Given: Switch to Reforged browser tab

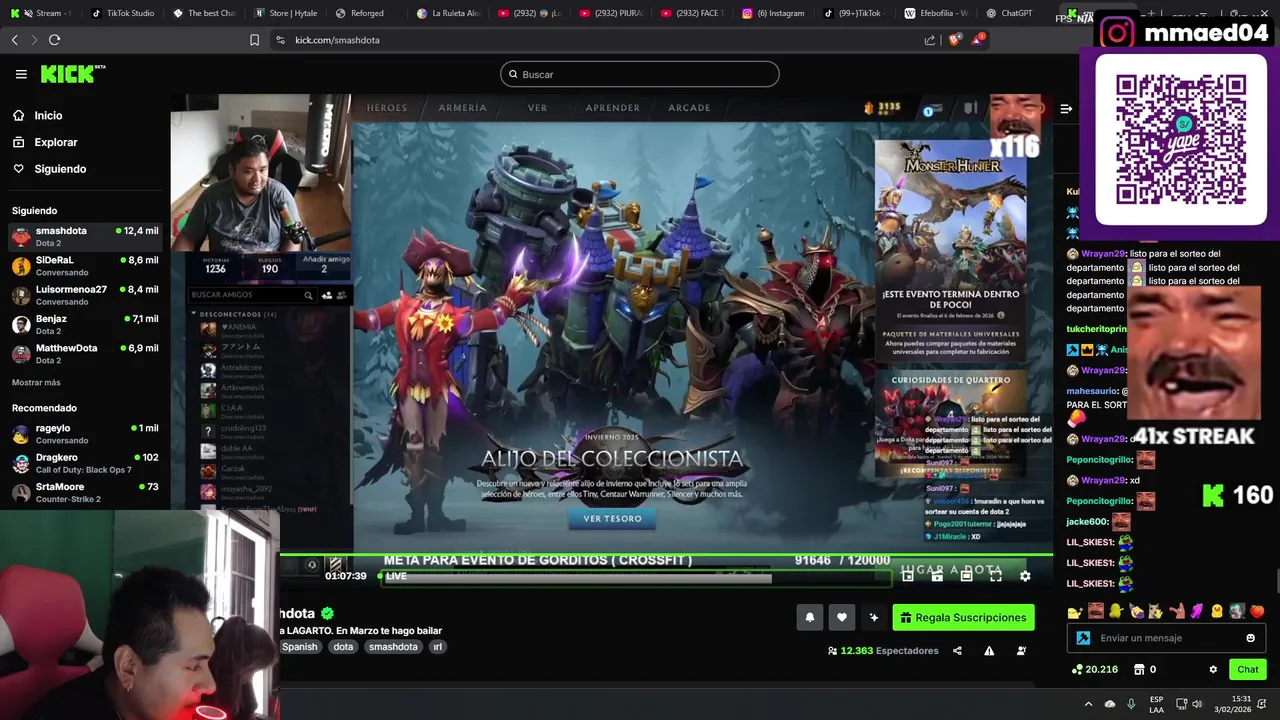Looking at the screenshot, I should tap(367, 13).
